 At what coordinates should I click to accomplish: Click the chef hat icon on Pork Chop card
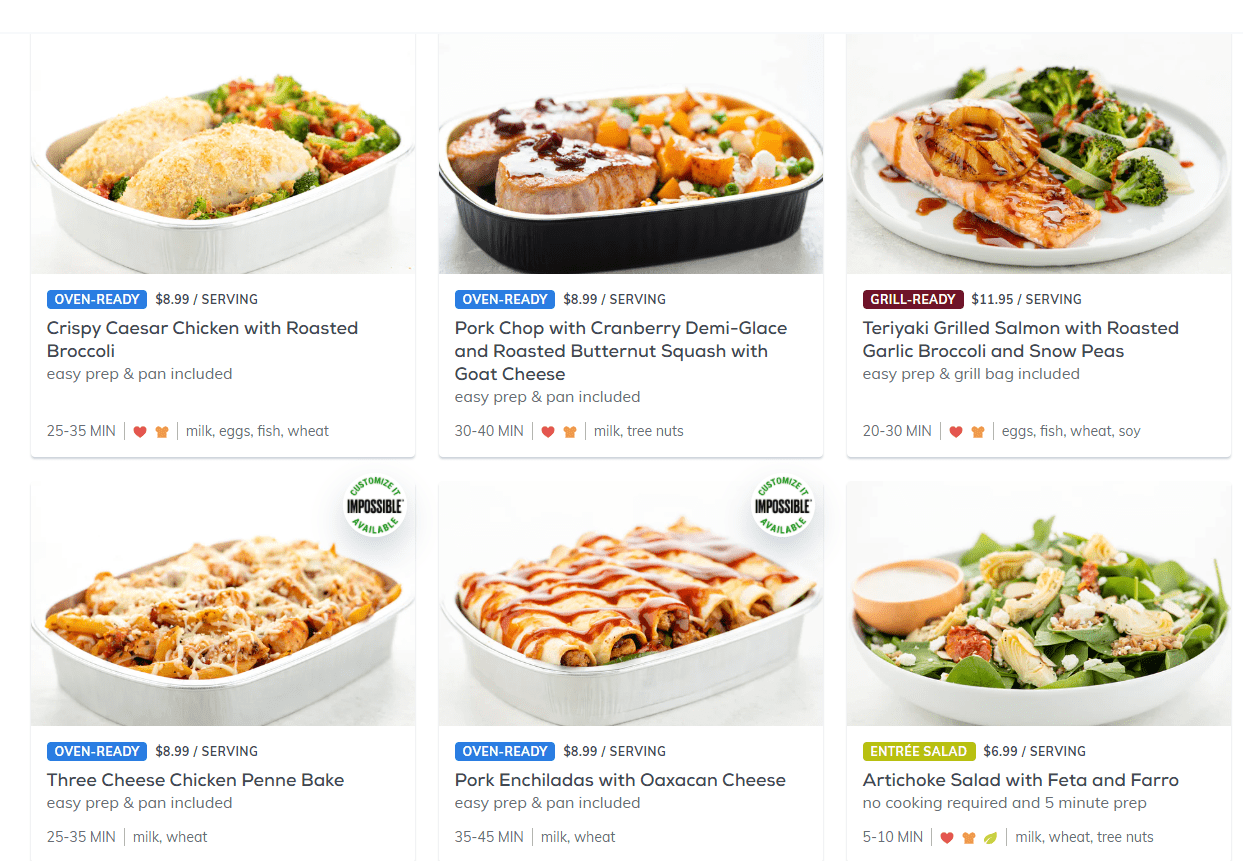tap(570, 432)
